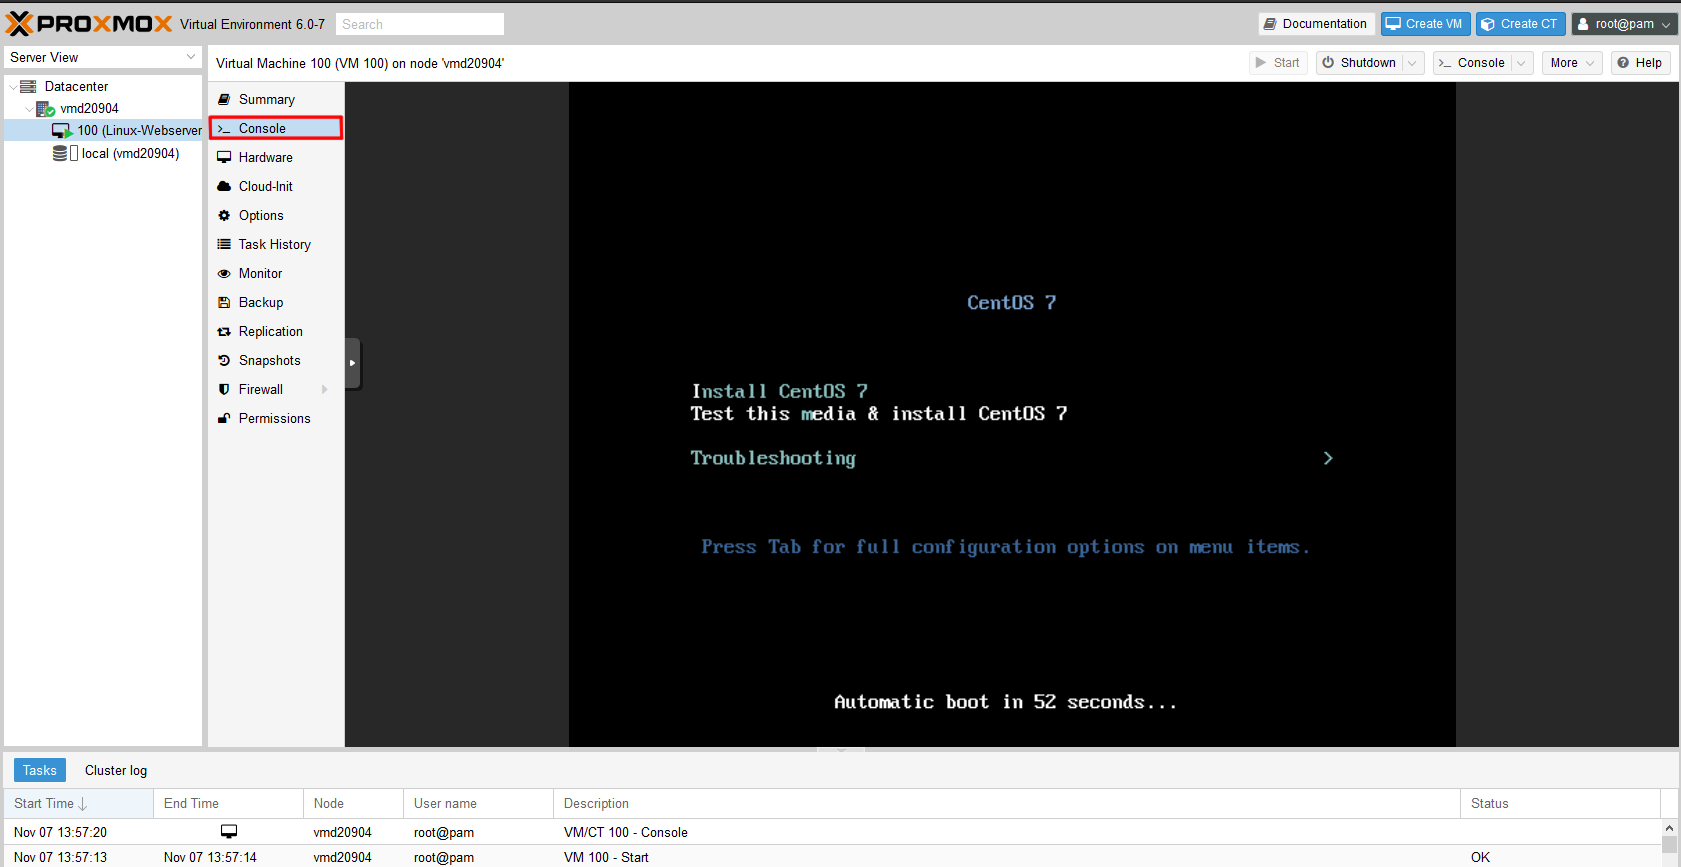
Task: Click the Status column header
Action: pos(1560,803)
